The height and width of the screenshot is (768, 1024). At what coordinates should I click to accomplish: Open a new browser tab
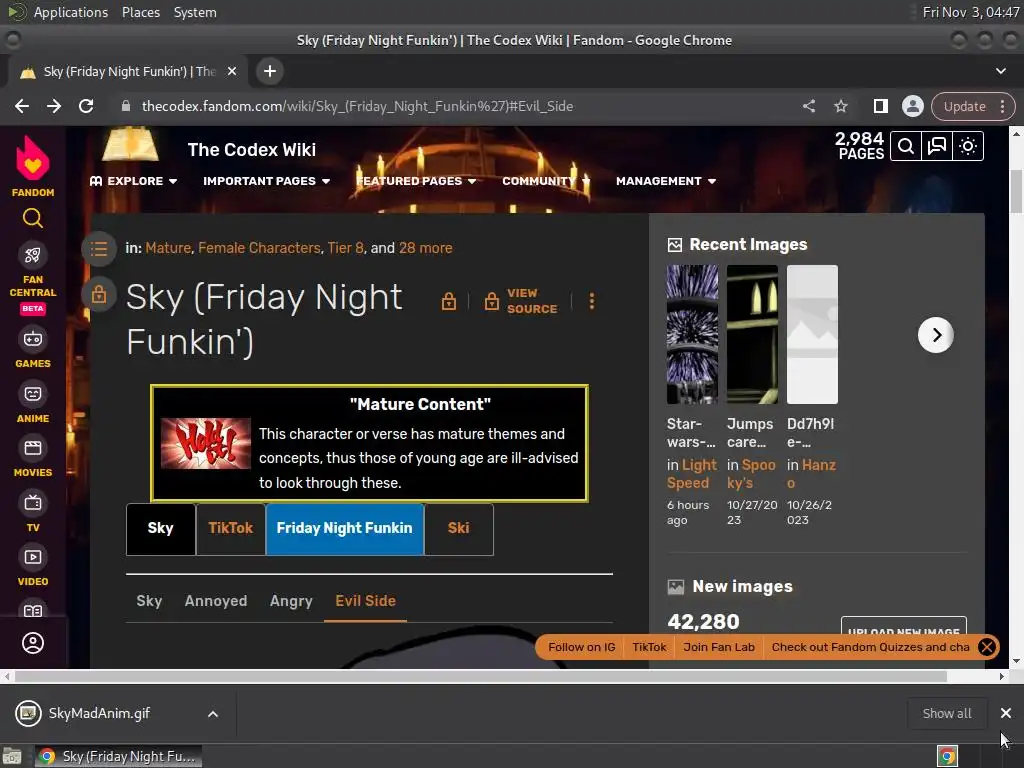270,71
